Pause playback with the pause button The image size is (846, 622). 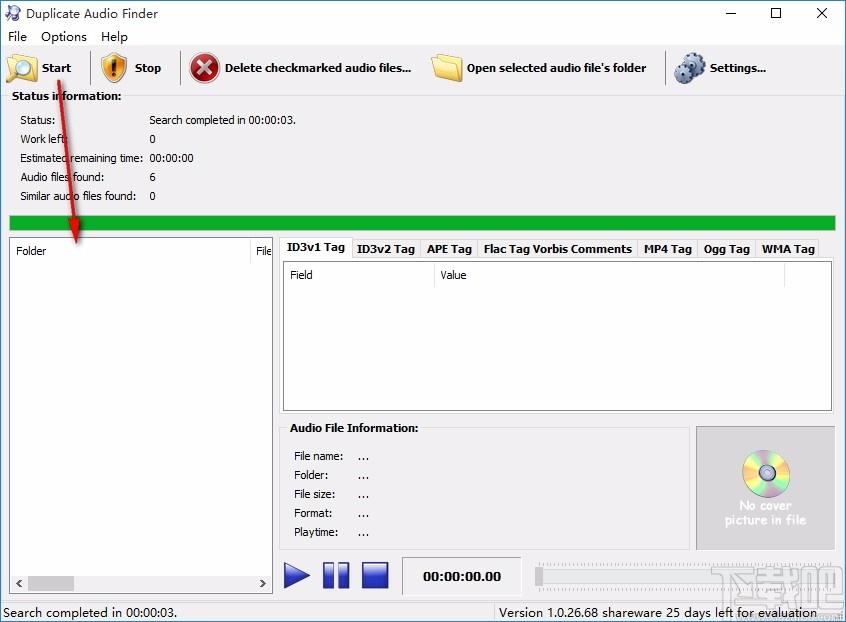(x=336, y=576)
